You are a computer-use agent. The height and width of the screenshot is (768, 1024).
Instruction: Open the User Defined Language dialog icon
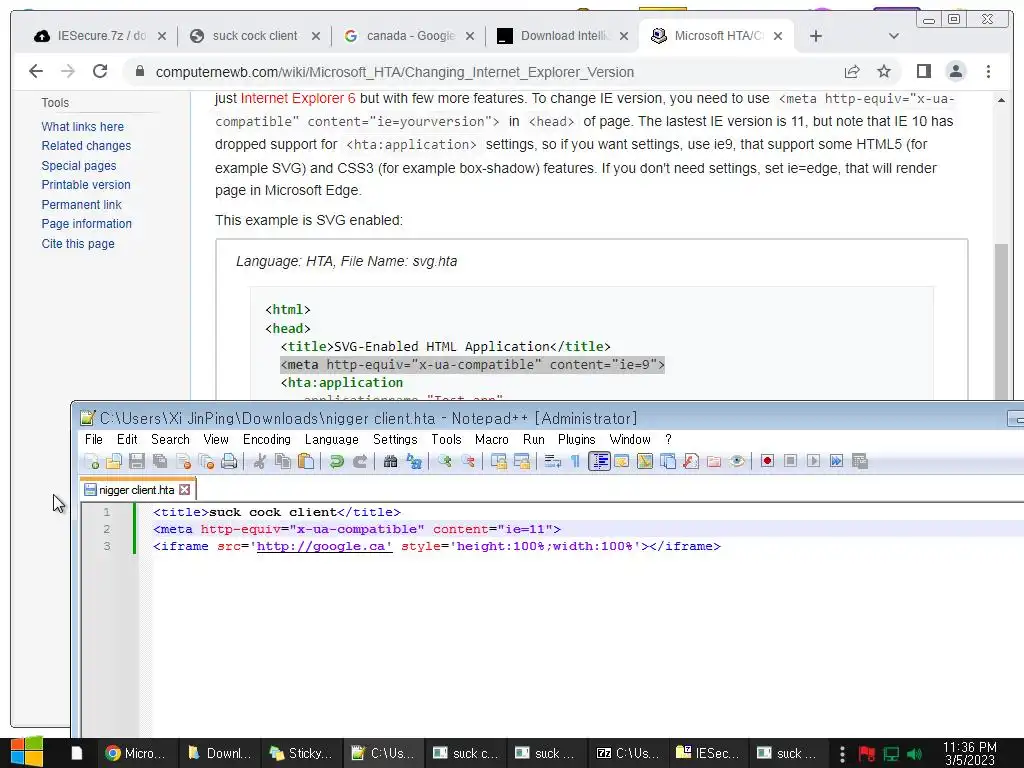coord(622,462)
